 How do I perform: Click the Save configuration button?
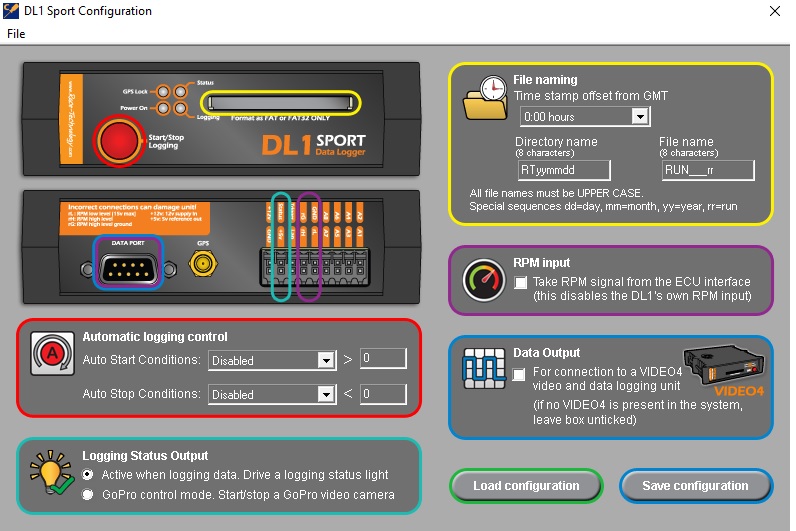click(697, 486)
